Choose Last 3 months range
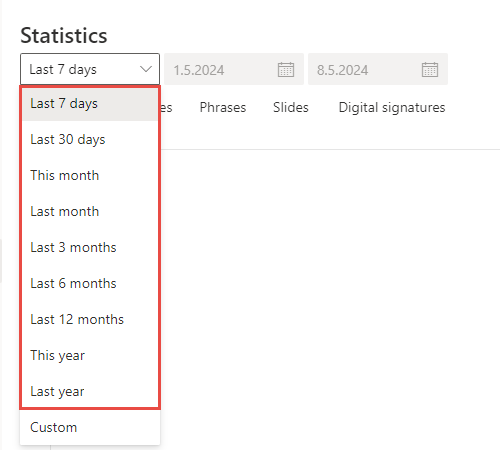The width and height of the screenshot is (500, 450). pyautogui.click(x=90, y=247)
